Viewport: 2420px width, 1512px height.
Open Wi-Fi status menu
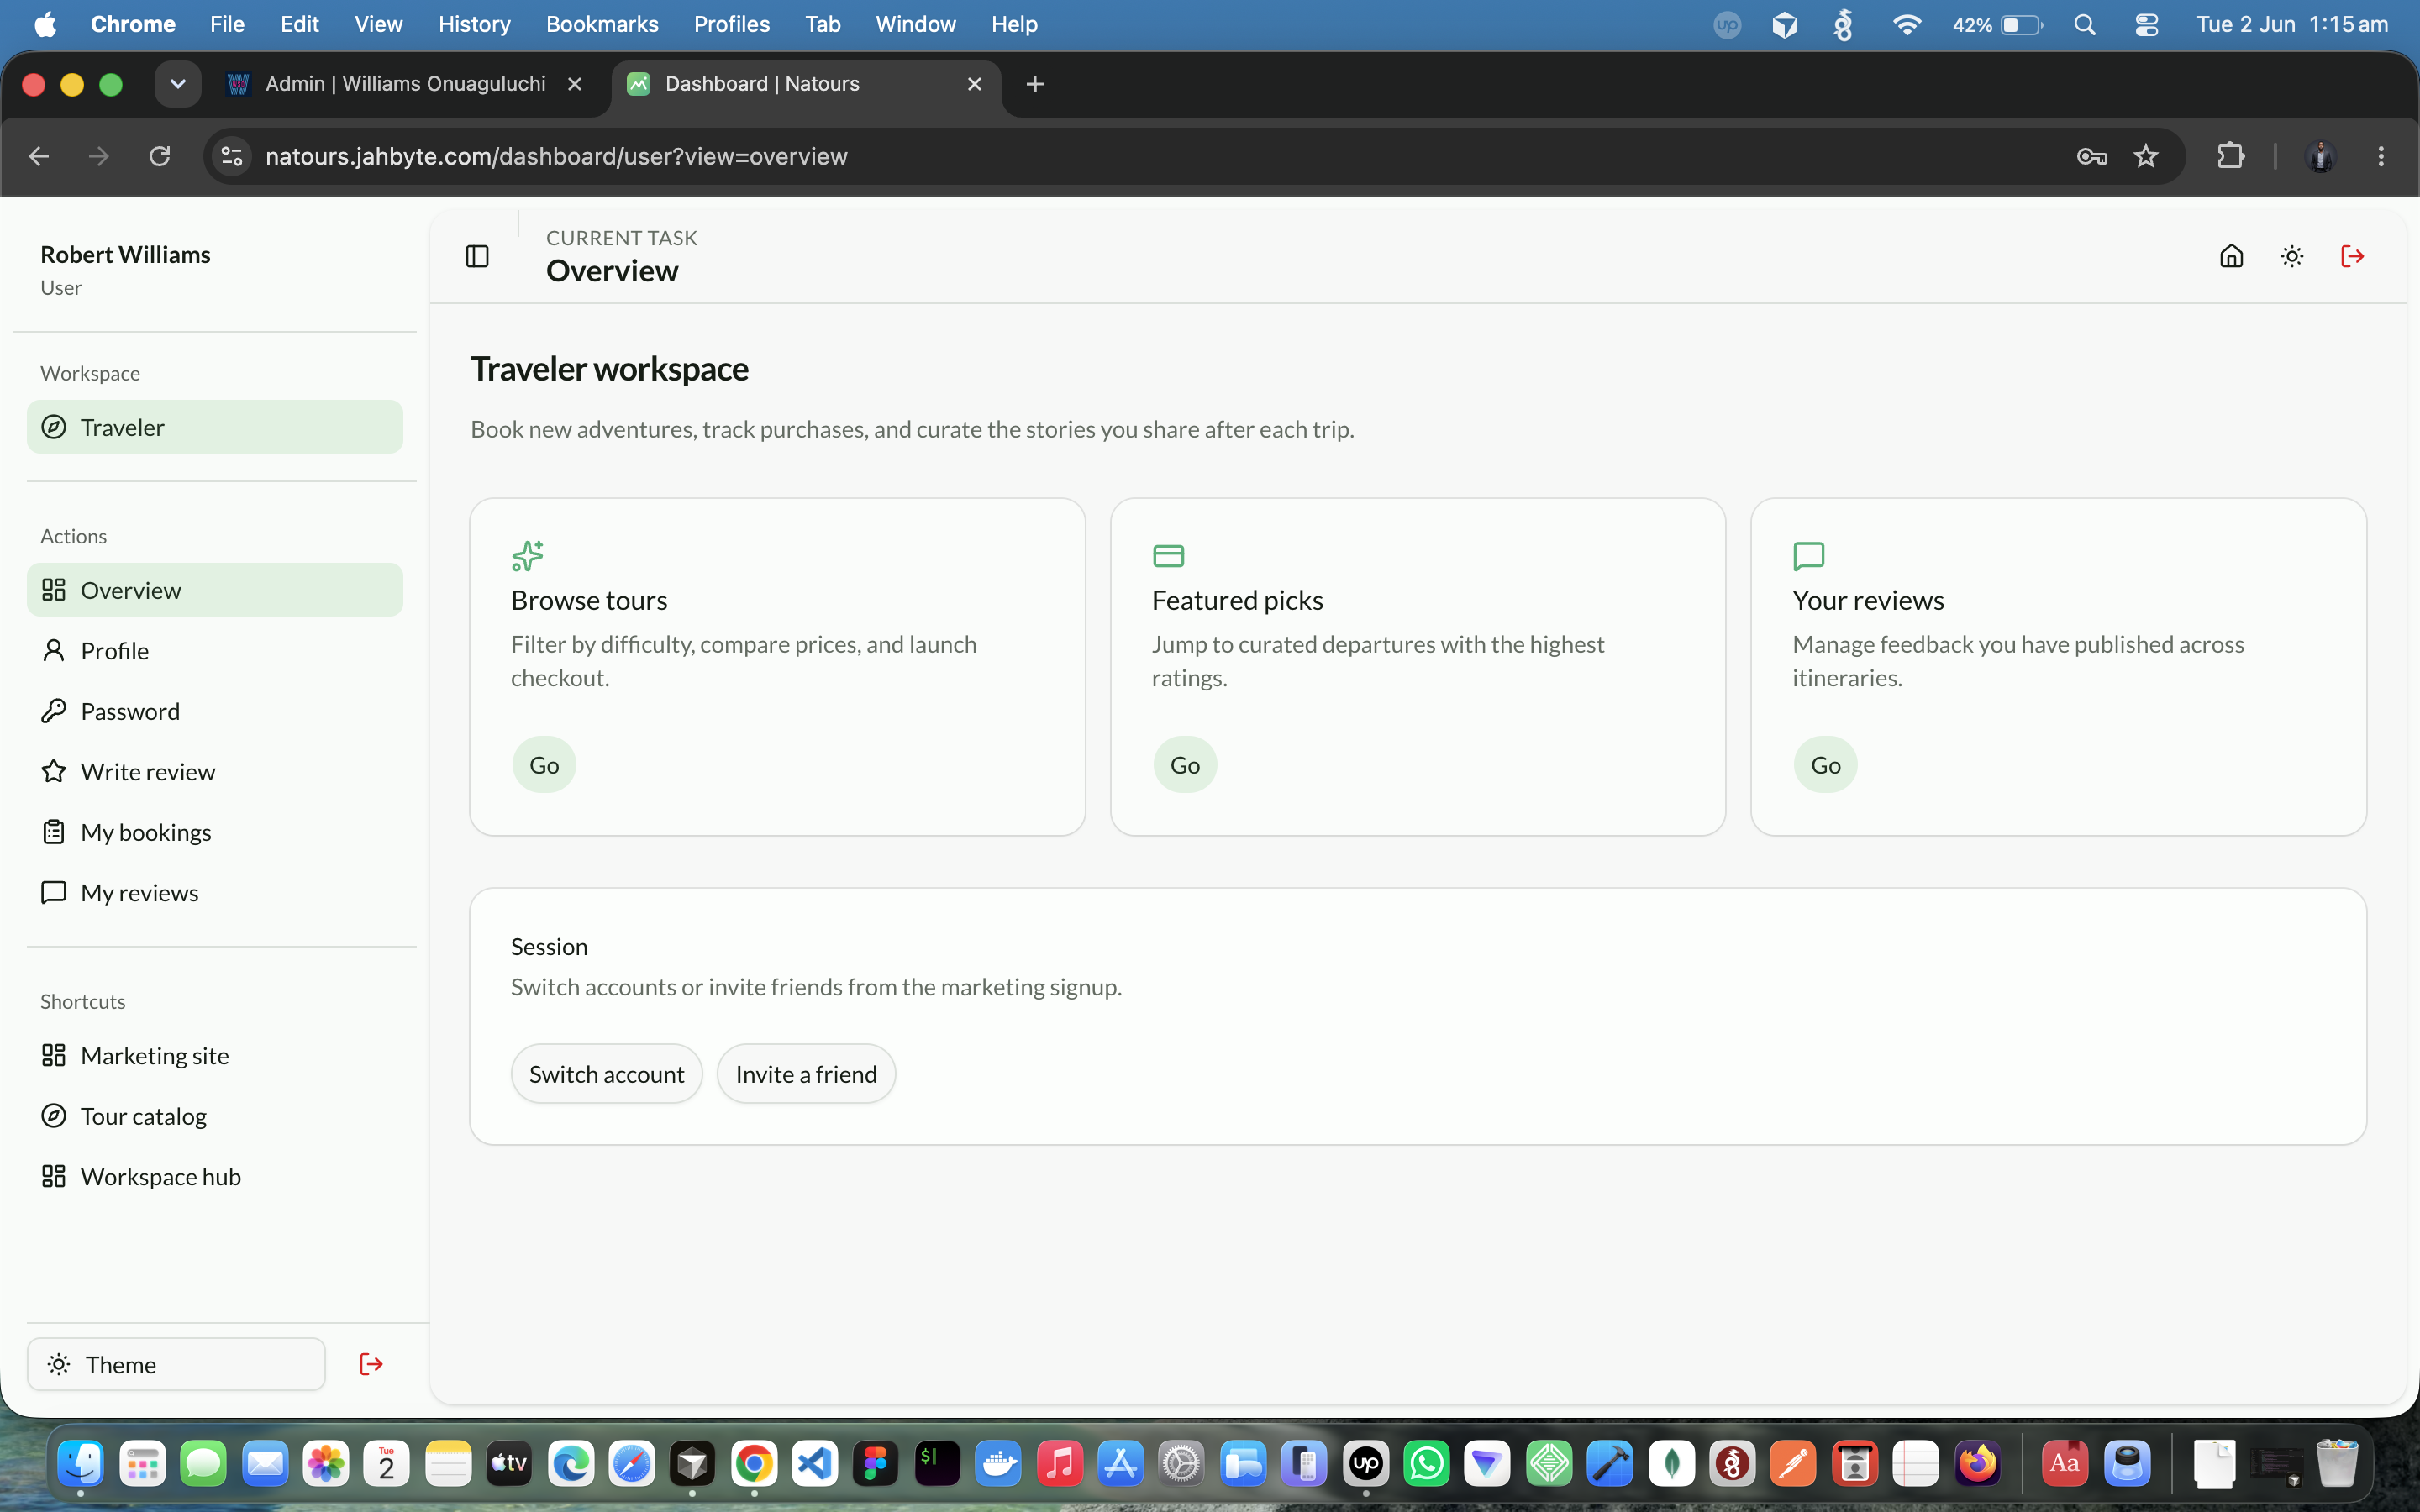click(1907, 24)
